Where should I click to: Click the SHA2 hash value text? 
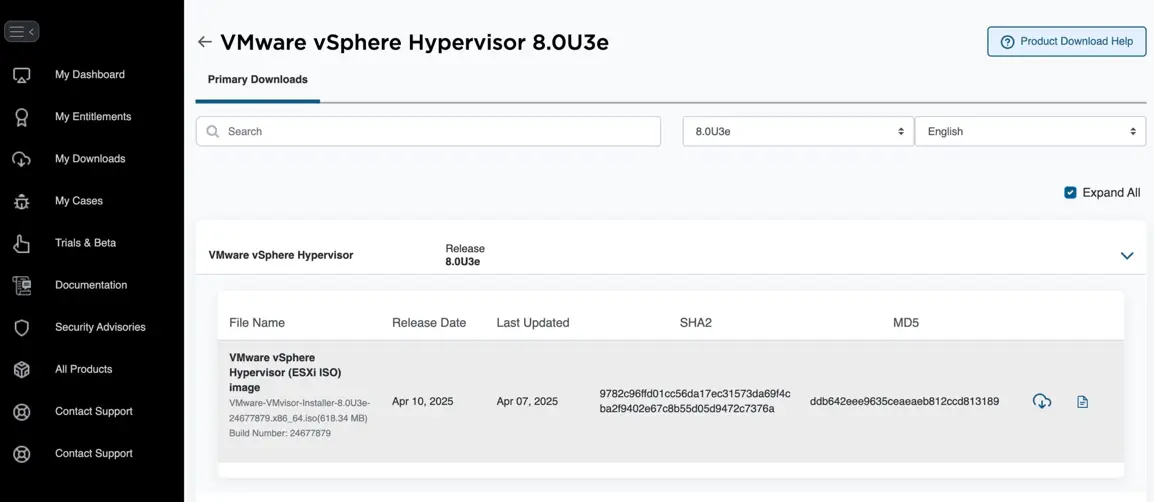click(695, 401)
